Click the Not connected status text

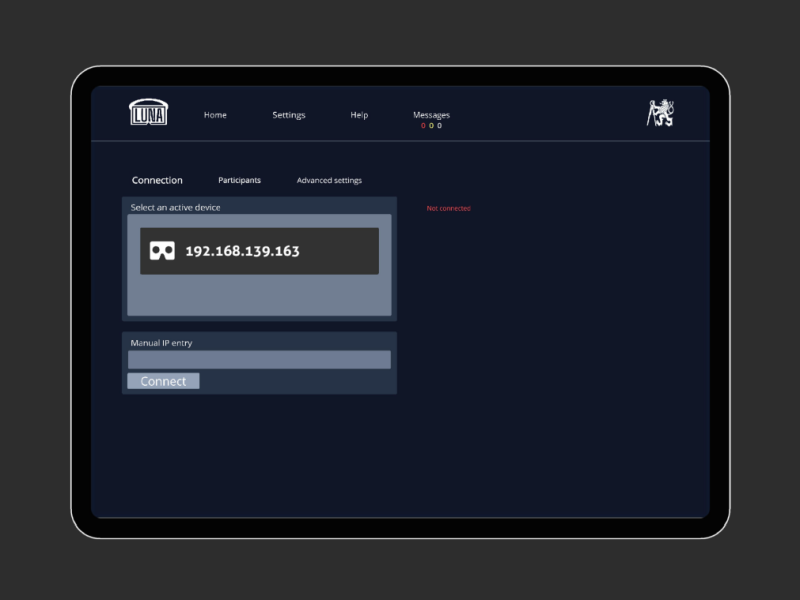pyautogui.click(x=448, y=209)
